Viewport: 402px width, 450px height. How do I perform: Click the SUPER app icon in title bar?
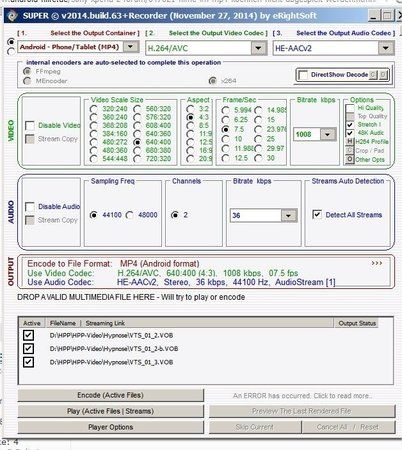[12, 16]
